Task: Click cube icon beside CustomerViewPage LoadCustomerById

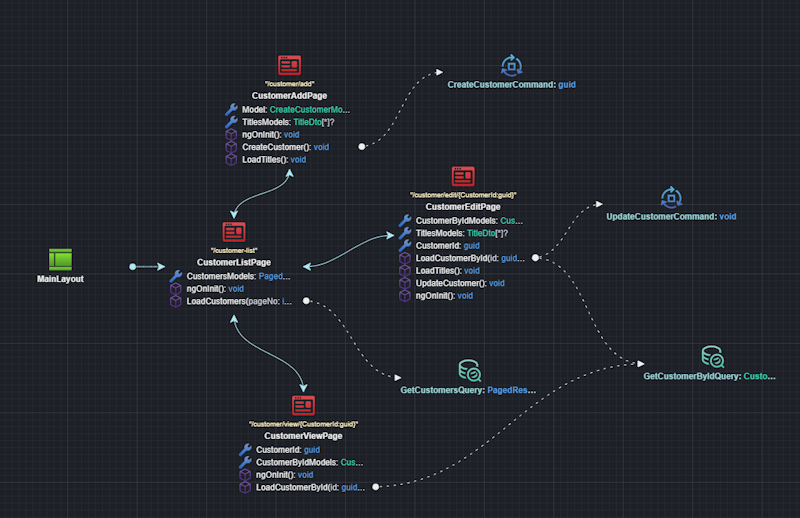Action: click(x=245, y=487)
